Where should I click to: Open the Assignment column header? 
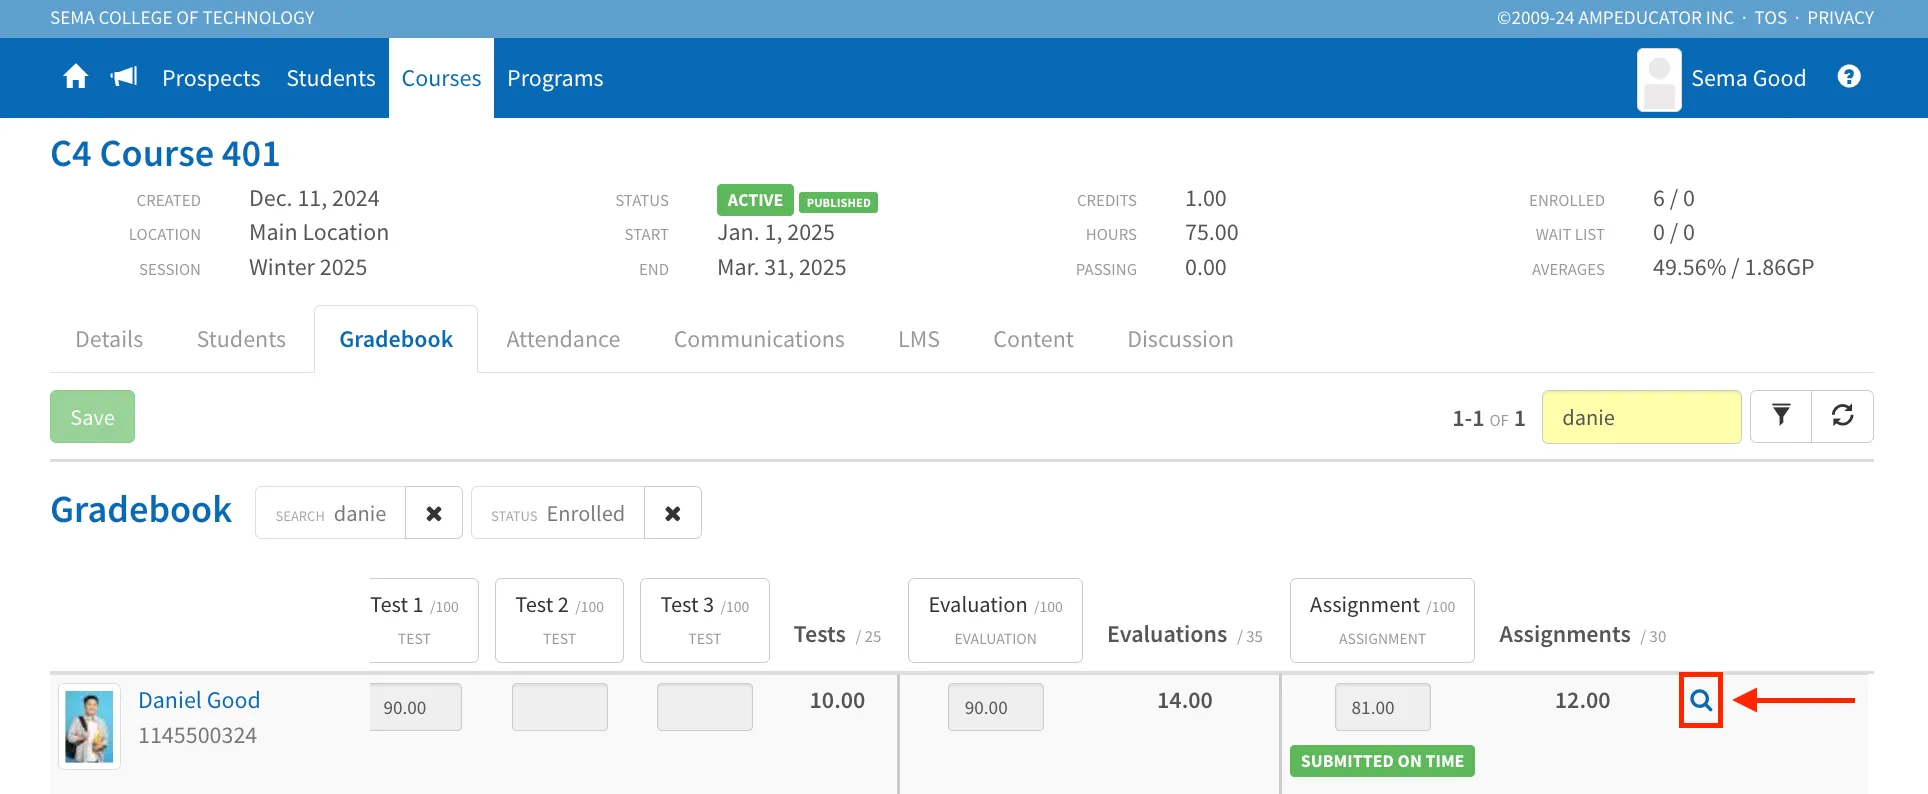point(1382,620)
